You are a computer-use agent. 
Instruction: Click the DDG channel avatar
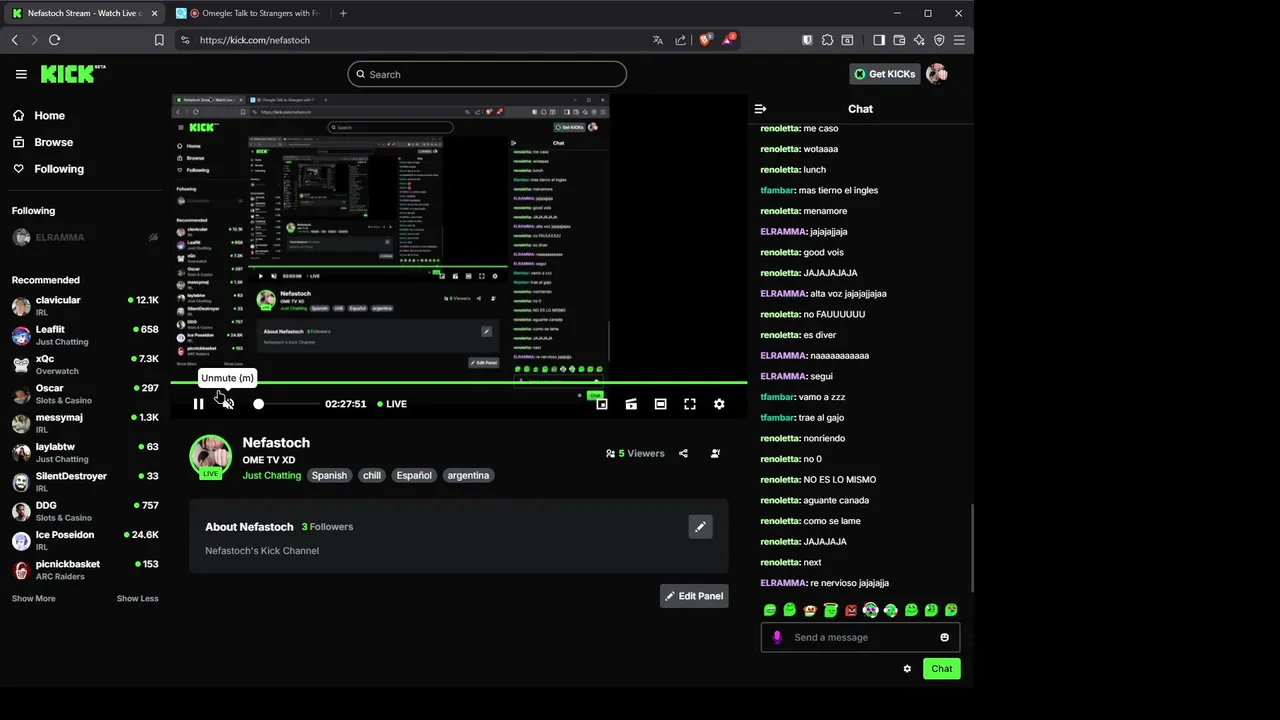[x=21, y=512]
